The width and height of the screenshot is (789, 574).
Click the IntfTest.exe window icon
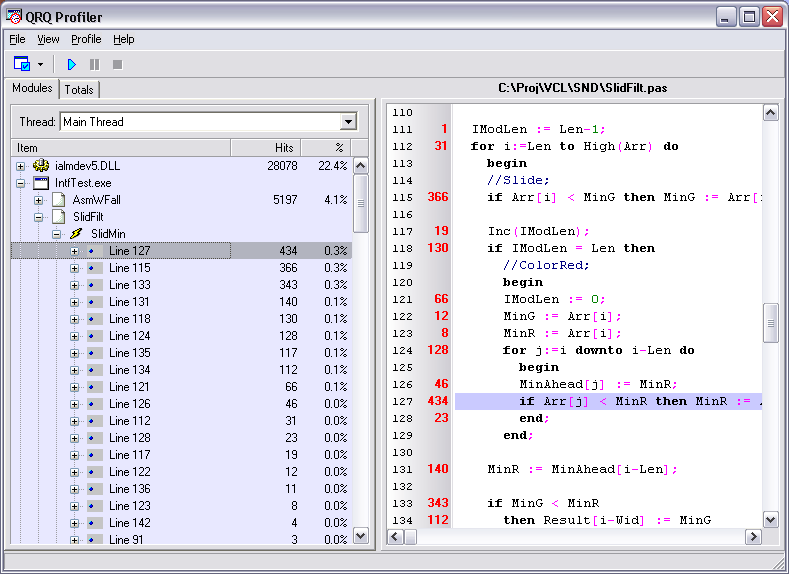coord(41,183)
